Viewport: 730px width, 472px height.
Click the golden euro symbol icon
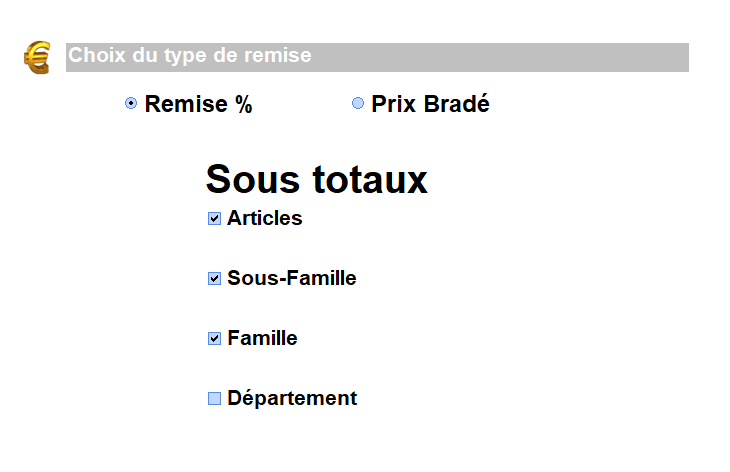37,58
